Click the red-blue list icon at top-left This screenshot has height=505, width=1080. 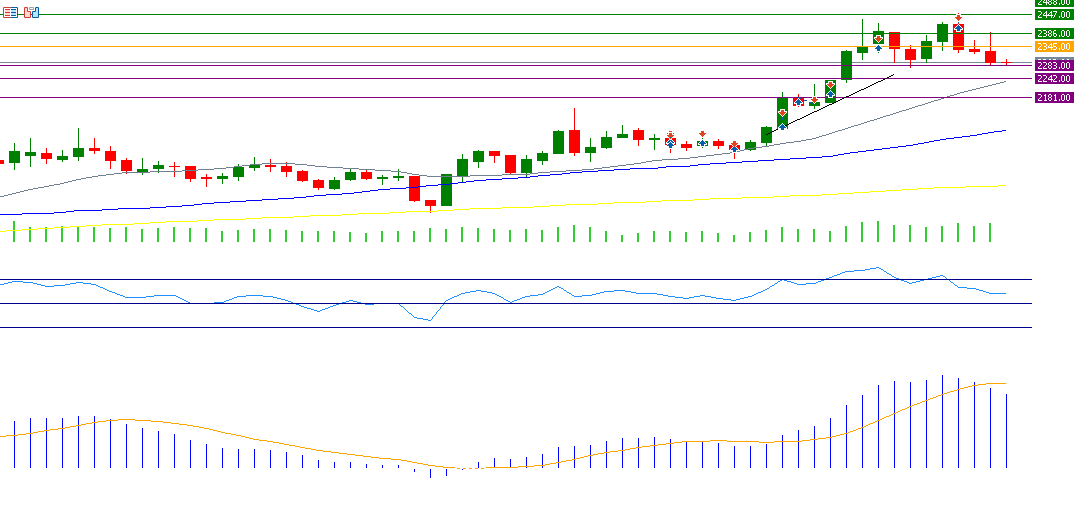click(x=10, y=12)
